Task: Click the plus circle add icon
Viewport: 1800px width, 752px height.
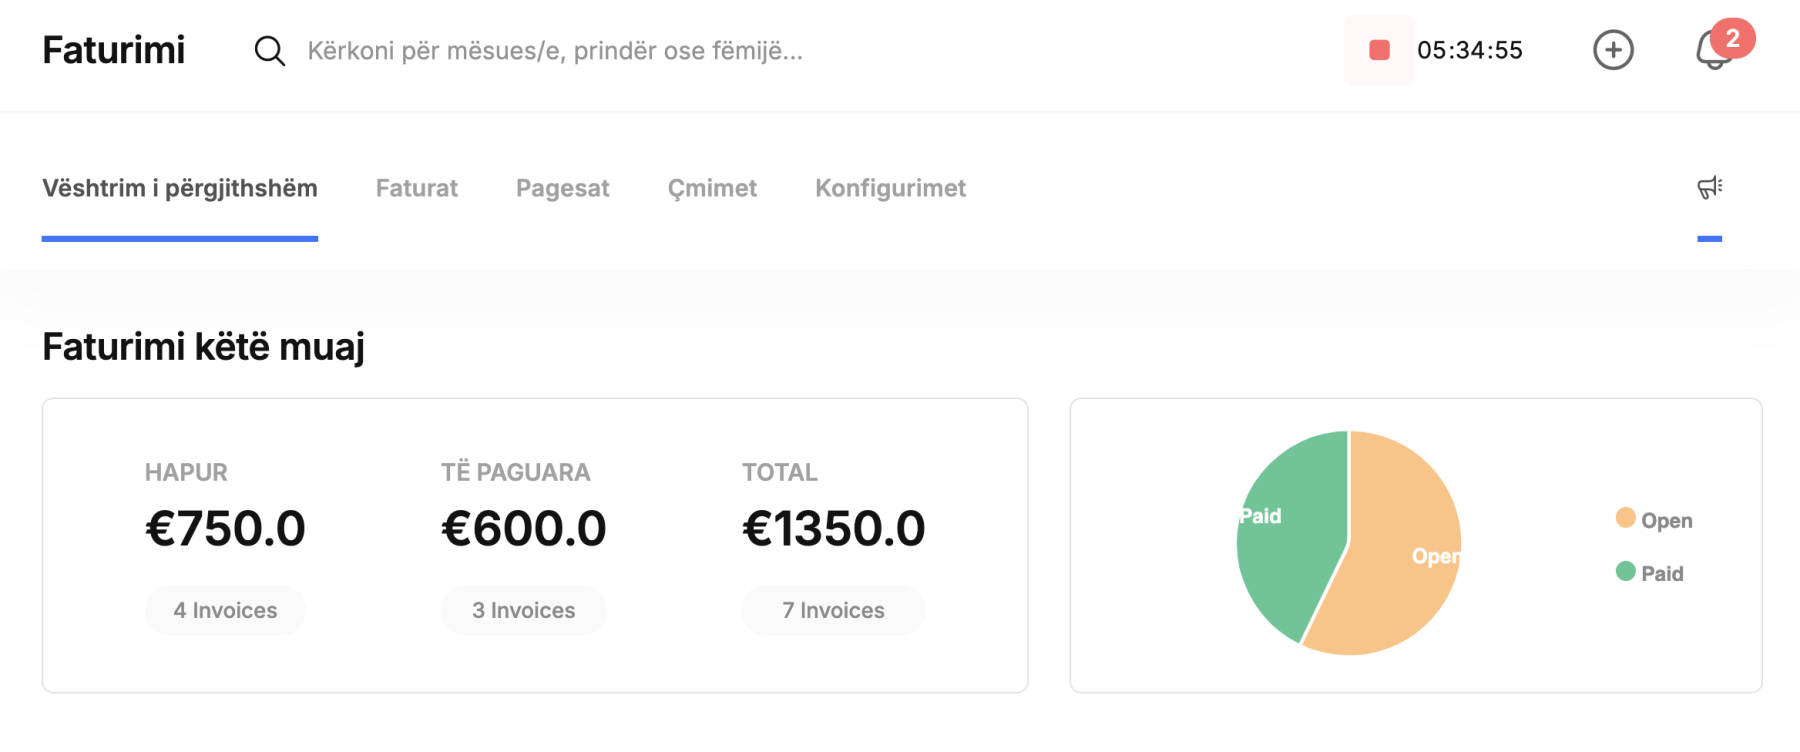Action: coord(1613,50)
